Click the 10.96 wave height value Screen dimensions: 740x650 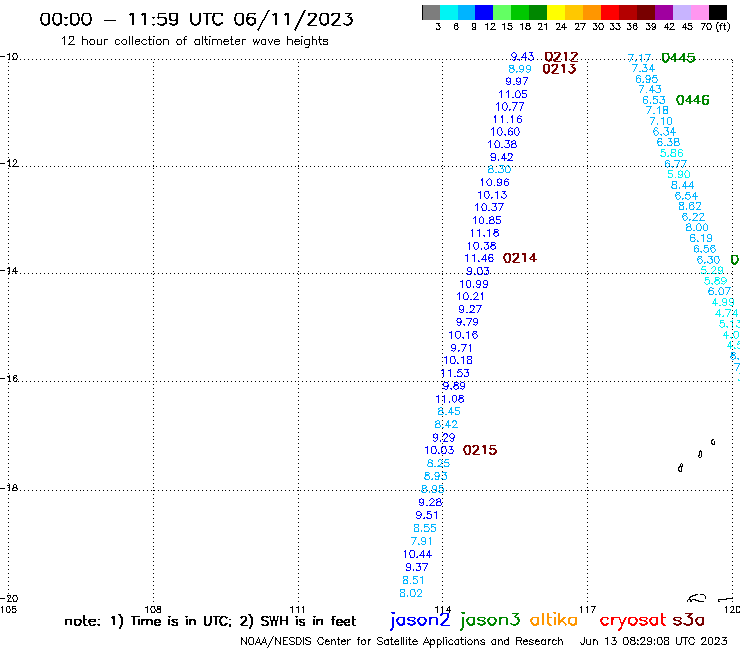(495, 182)
